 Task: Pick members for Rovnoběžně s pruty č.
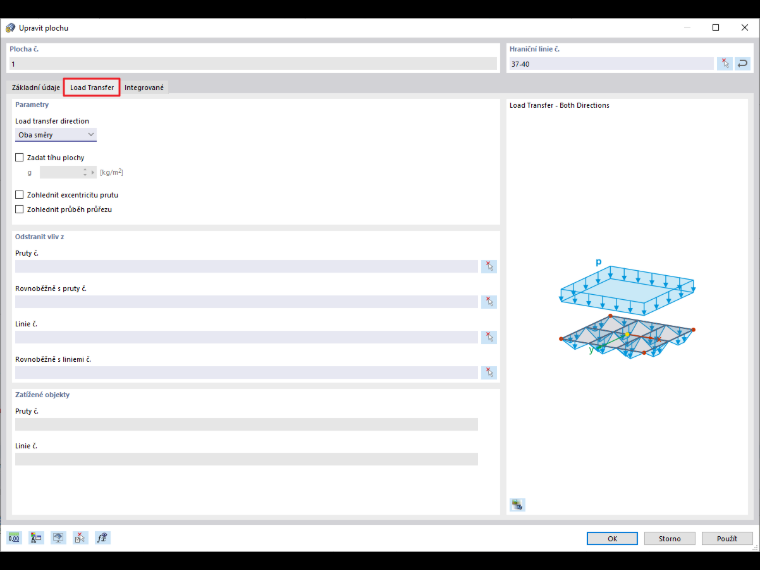tap(489, 301)
